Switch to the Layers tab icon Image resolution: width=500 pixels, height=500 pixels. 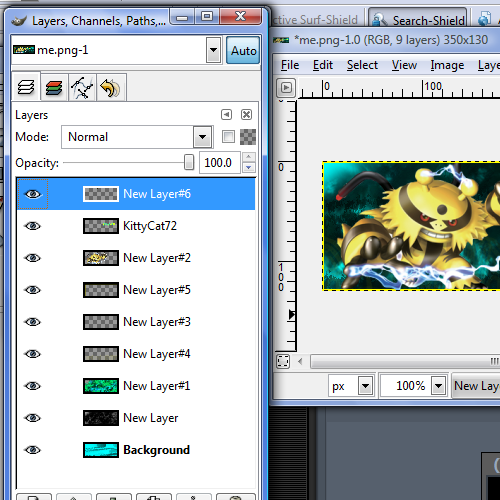coord(26,87)
